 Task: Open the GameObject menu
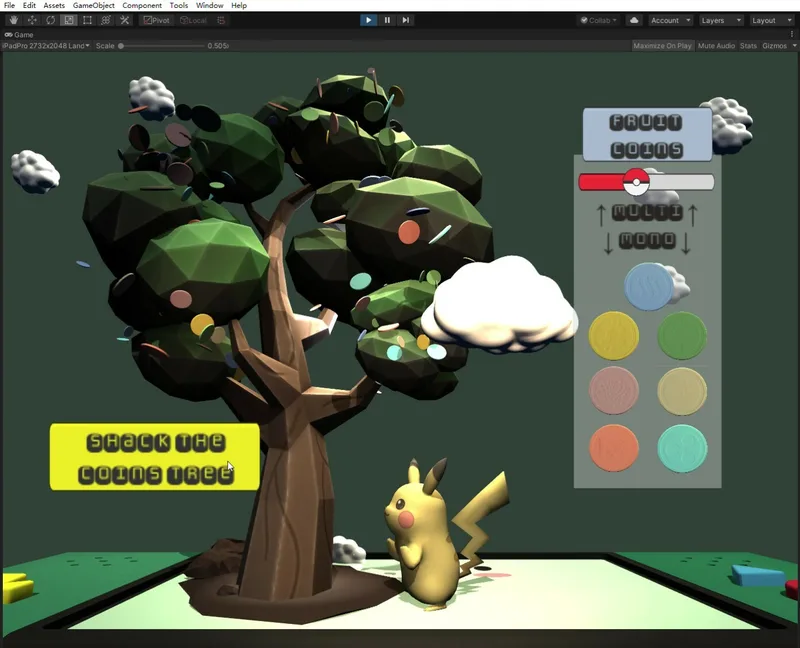94,5
